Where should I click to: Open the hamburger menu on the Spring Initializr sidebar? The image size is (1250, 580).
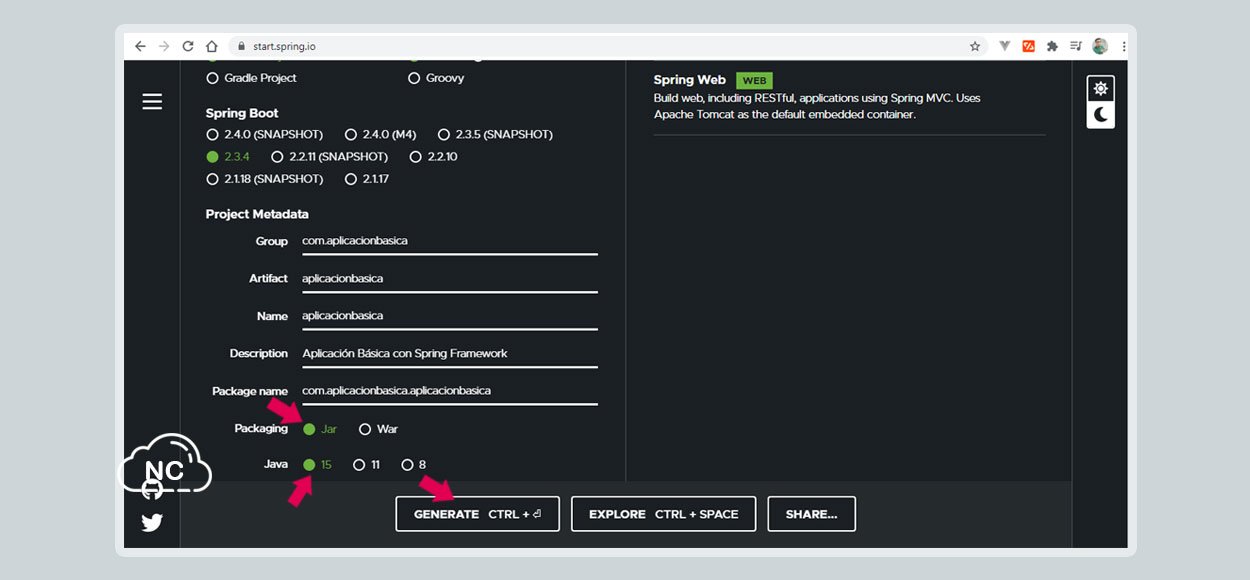click(x=152, y=101)
